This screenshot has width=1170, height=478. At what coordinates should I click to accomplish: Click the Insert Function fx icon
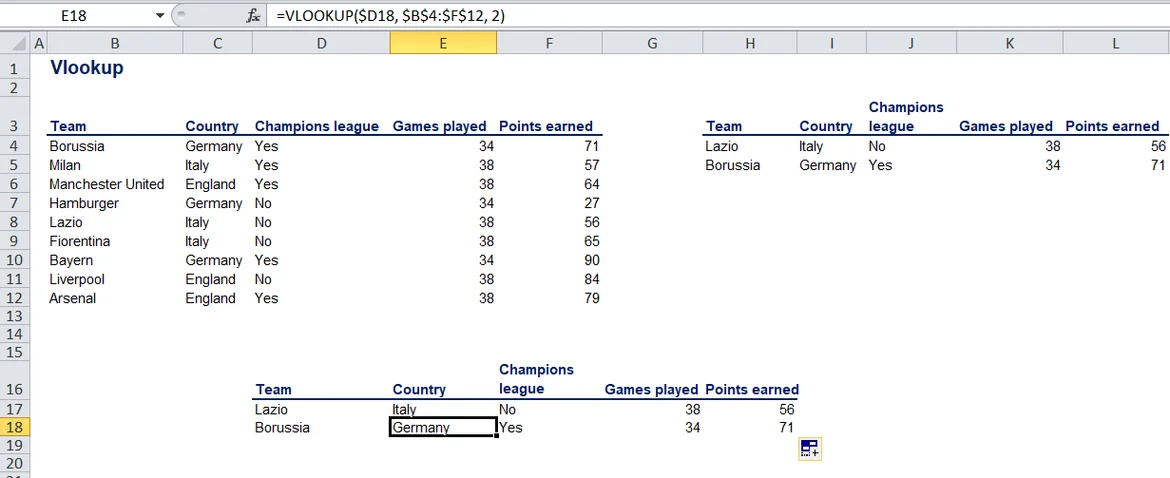coord(254,16)
